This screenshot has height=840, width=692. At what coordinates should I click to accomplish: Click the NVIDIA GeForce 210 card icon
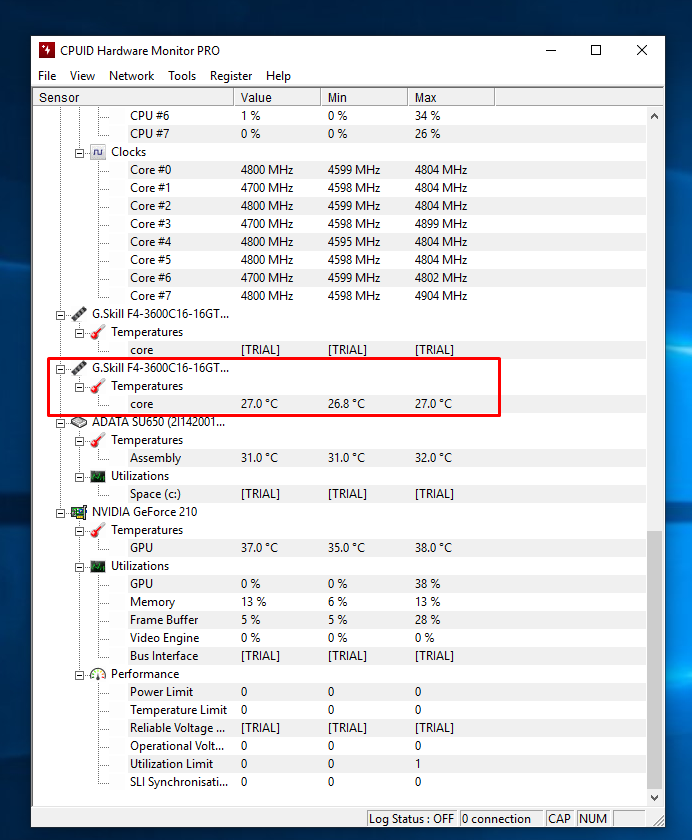click(79, 512)
